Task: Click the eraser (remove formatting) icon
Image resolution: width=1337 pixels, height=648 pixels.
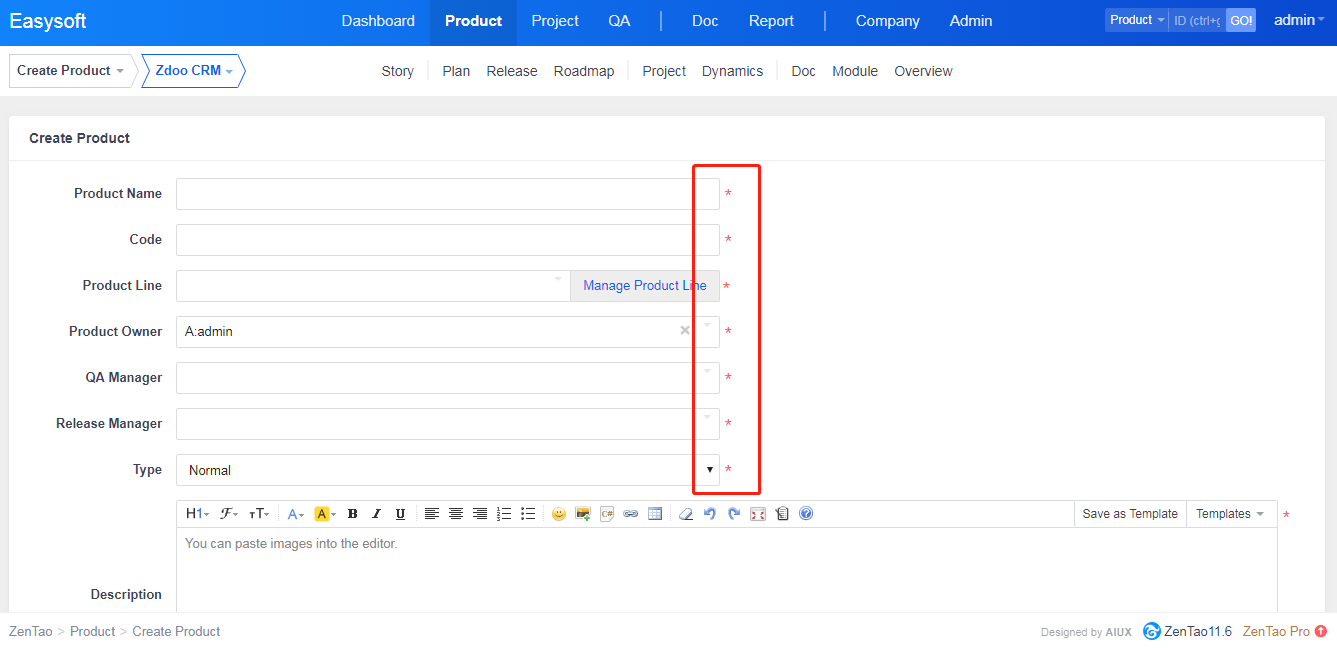Action: pyautogui.click(x=685, y=514)
